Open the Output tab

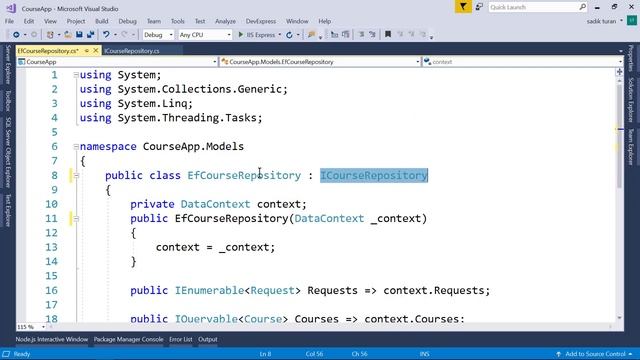[208, 340]
